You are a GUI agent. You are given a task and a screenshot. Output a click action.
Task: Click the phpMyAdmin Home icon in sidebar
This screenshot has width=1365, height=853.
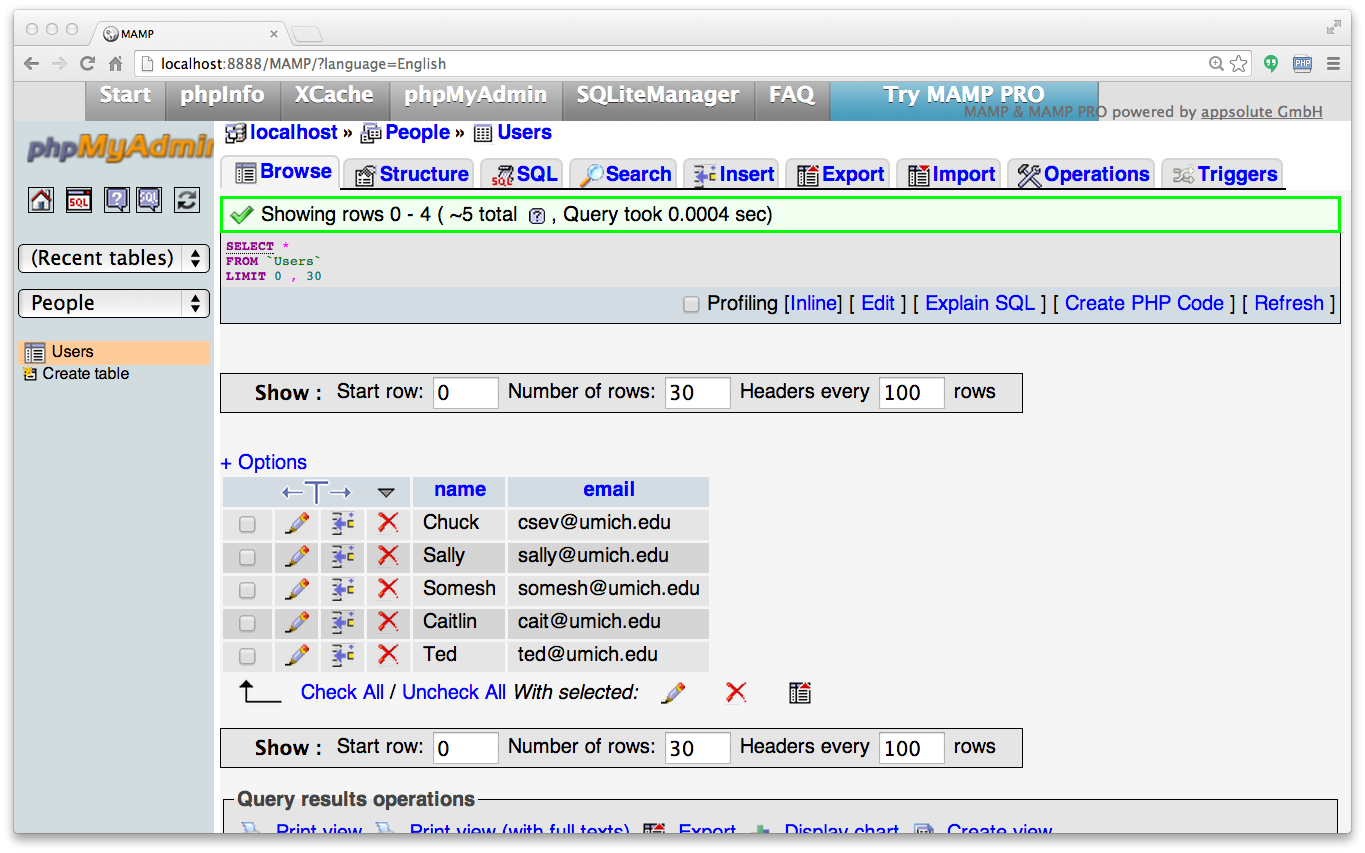41,200
